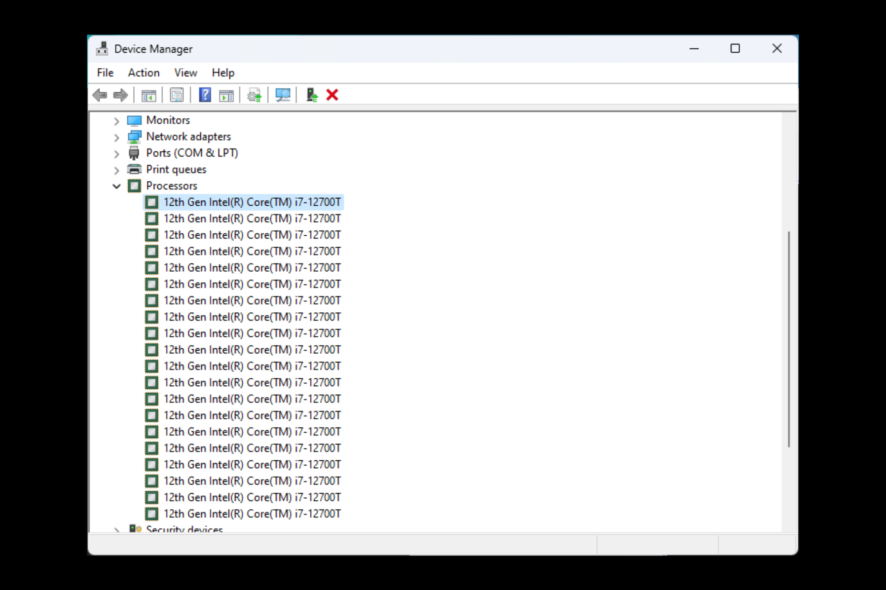886x590 pixels.
Task: Click the vertical scrollbar thumb
Action: [789, 339]
